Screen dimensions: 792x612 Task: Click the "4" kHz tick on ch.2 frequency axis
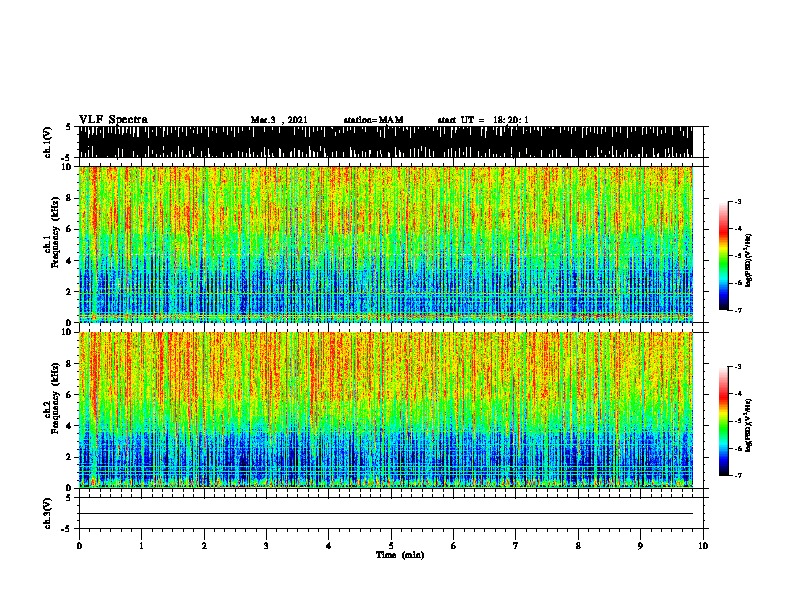point(70,426)
